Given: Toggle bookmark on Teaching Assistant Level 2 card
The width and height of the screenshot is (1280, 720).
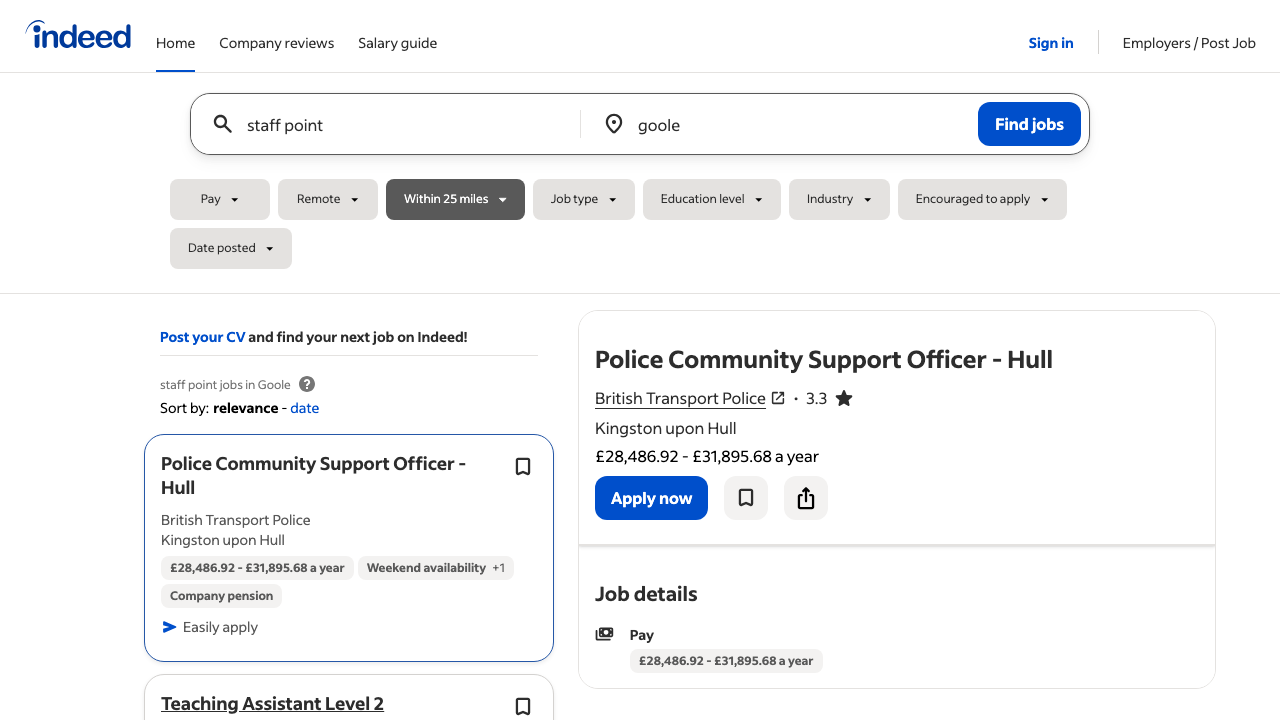Looking at the screenshot, I should (x=523, y=706).
